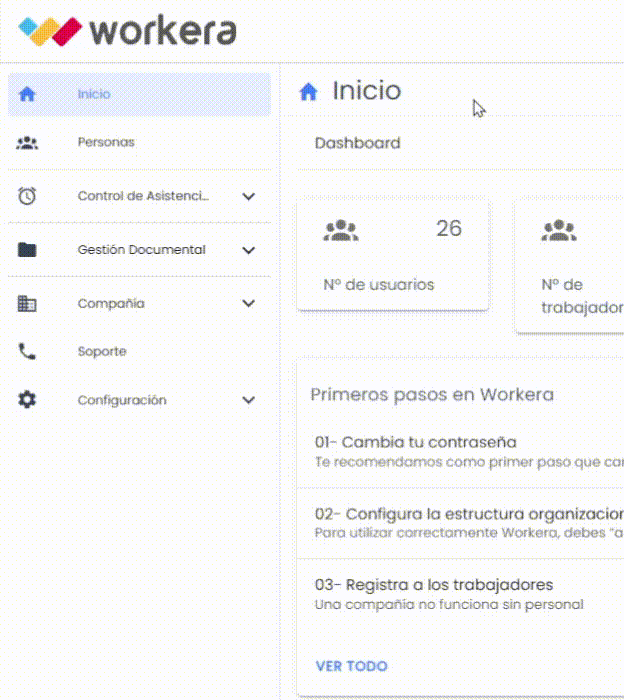This screenshot has height=700, width=624.
Task: Click the blue home icon beside the Inicio heading
Action: click(309, 92)
